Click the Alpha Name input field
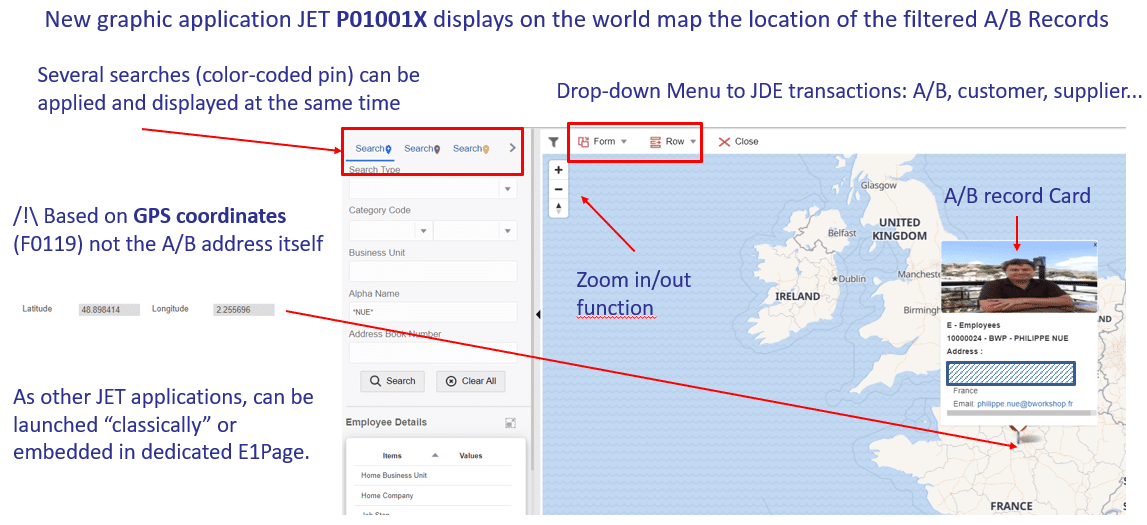This screenshot has height=525, width=1147. pos(432,313)
